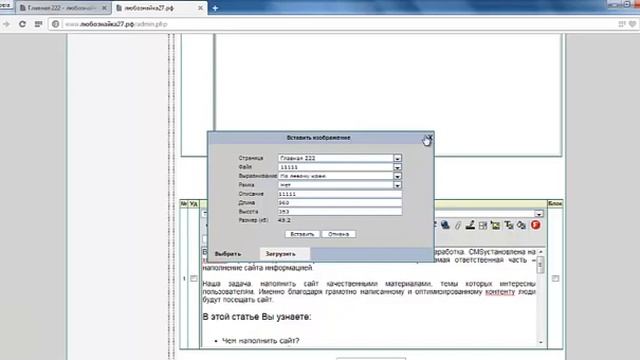Click the special symbols icon next to Flash icon
This screenshot has height=360, width=640.
pos(521,225)
